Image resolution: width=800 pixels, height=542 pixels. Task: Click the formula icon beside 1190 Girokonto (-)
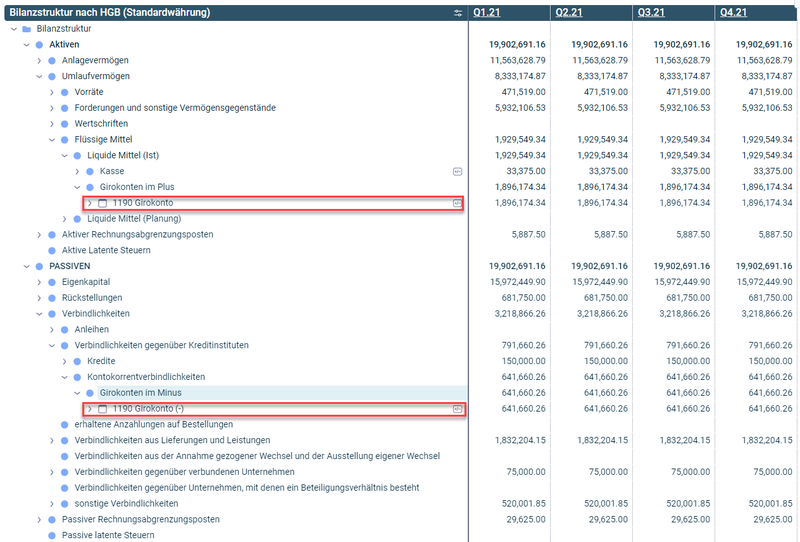click(457, 409)
